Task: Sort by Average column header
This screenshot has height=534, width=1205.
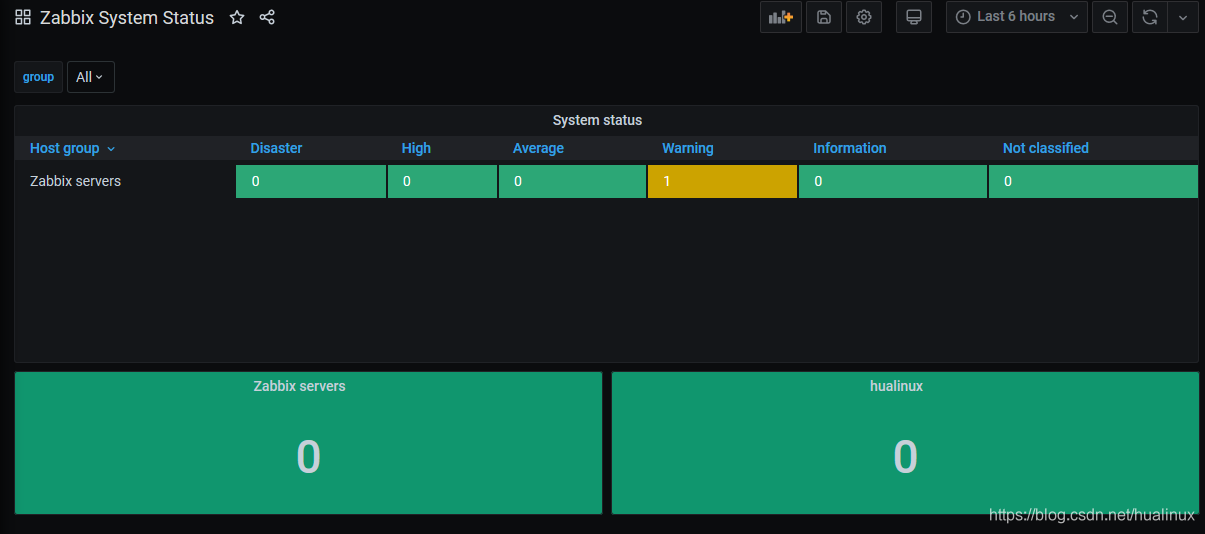Action: click(538, 148)
